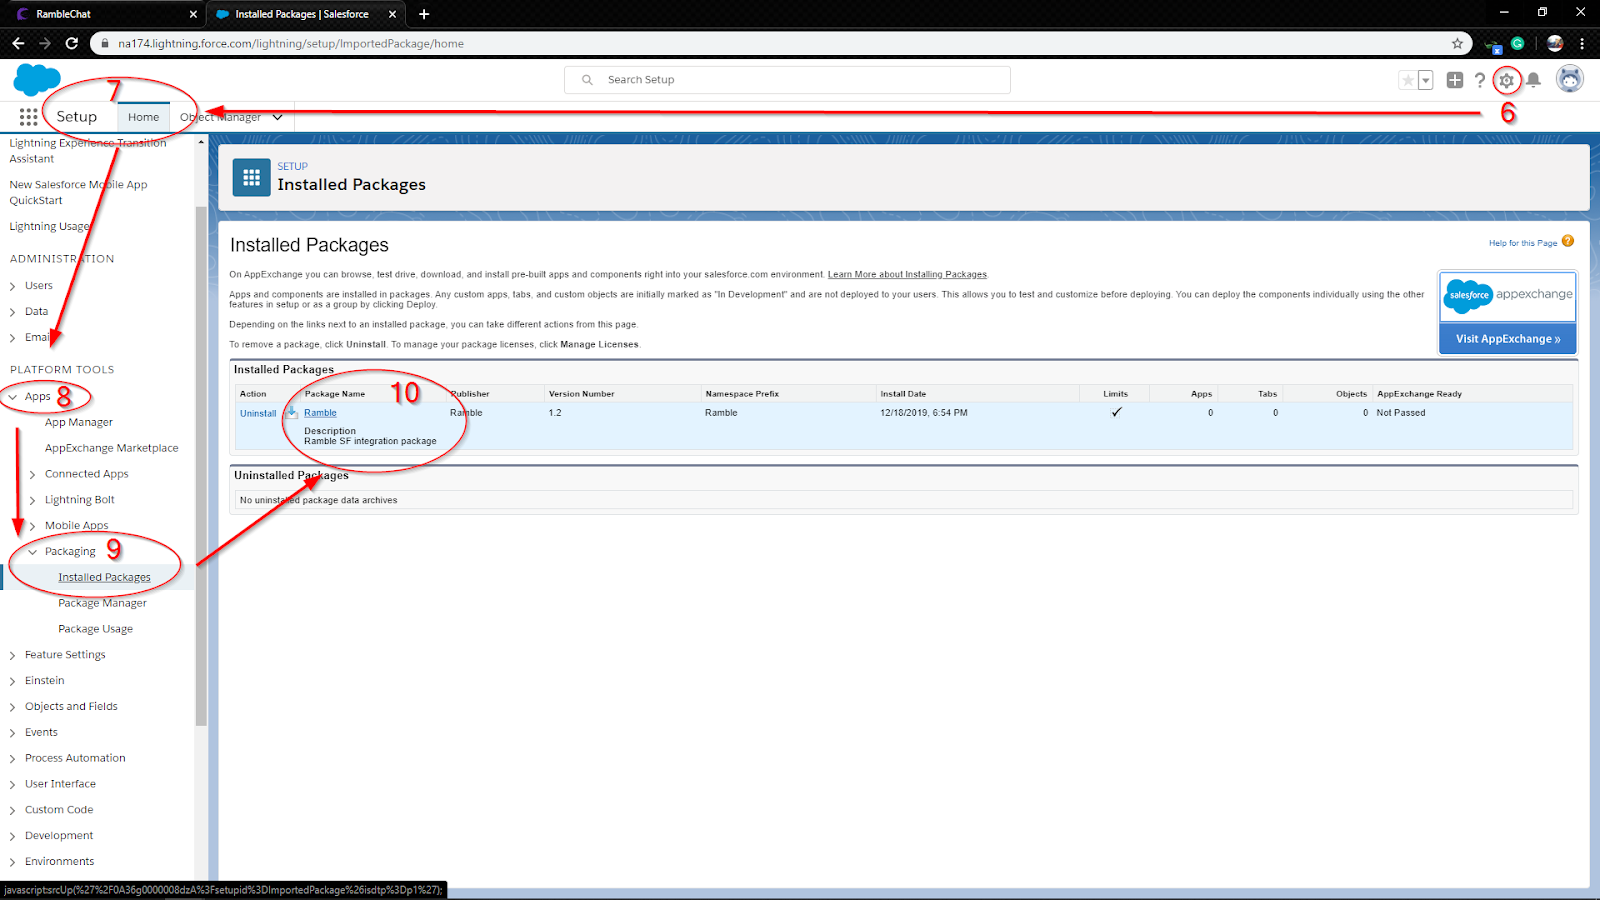Click the Grammarly extension icon

pos(1517,43)
